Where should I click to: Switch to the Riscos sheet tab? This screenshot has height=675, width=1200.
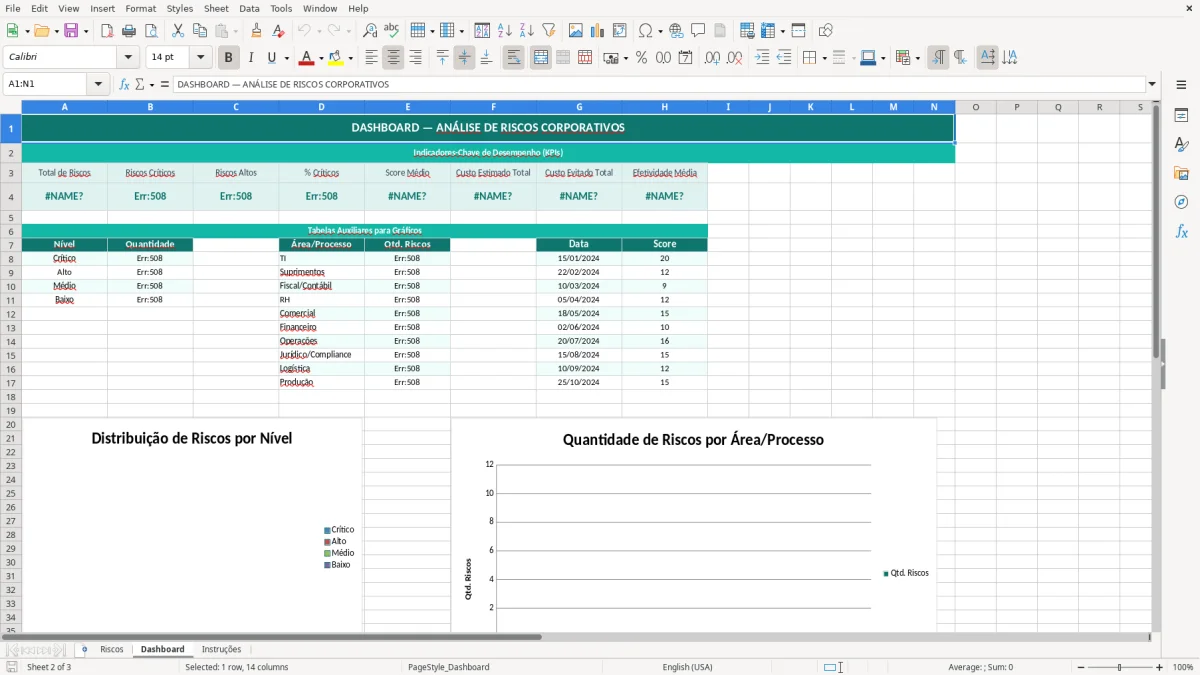point(112,650)
